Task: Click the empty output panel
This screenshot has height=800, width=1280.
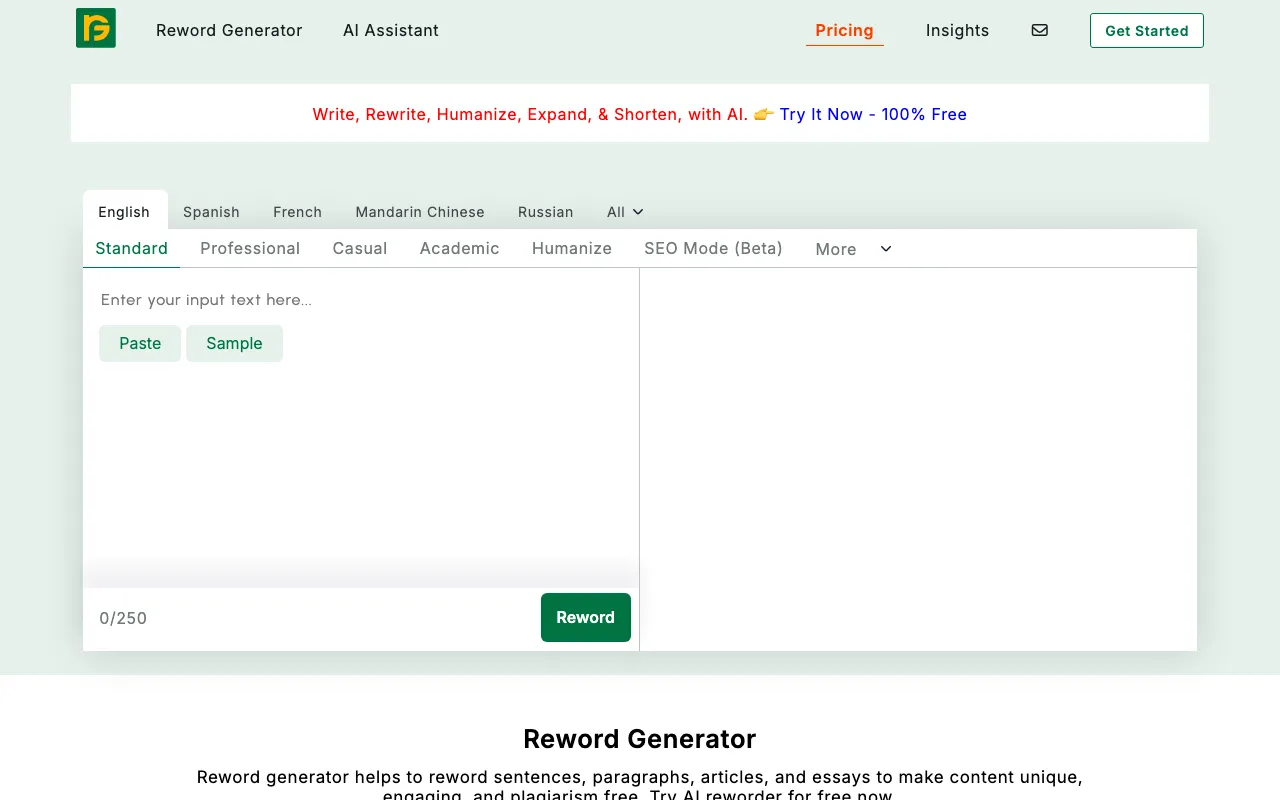Action: [918, 459]
